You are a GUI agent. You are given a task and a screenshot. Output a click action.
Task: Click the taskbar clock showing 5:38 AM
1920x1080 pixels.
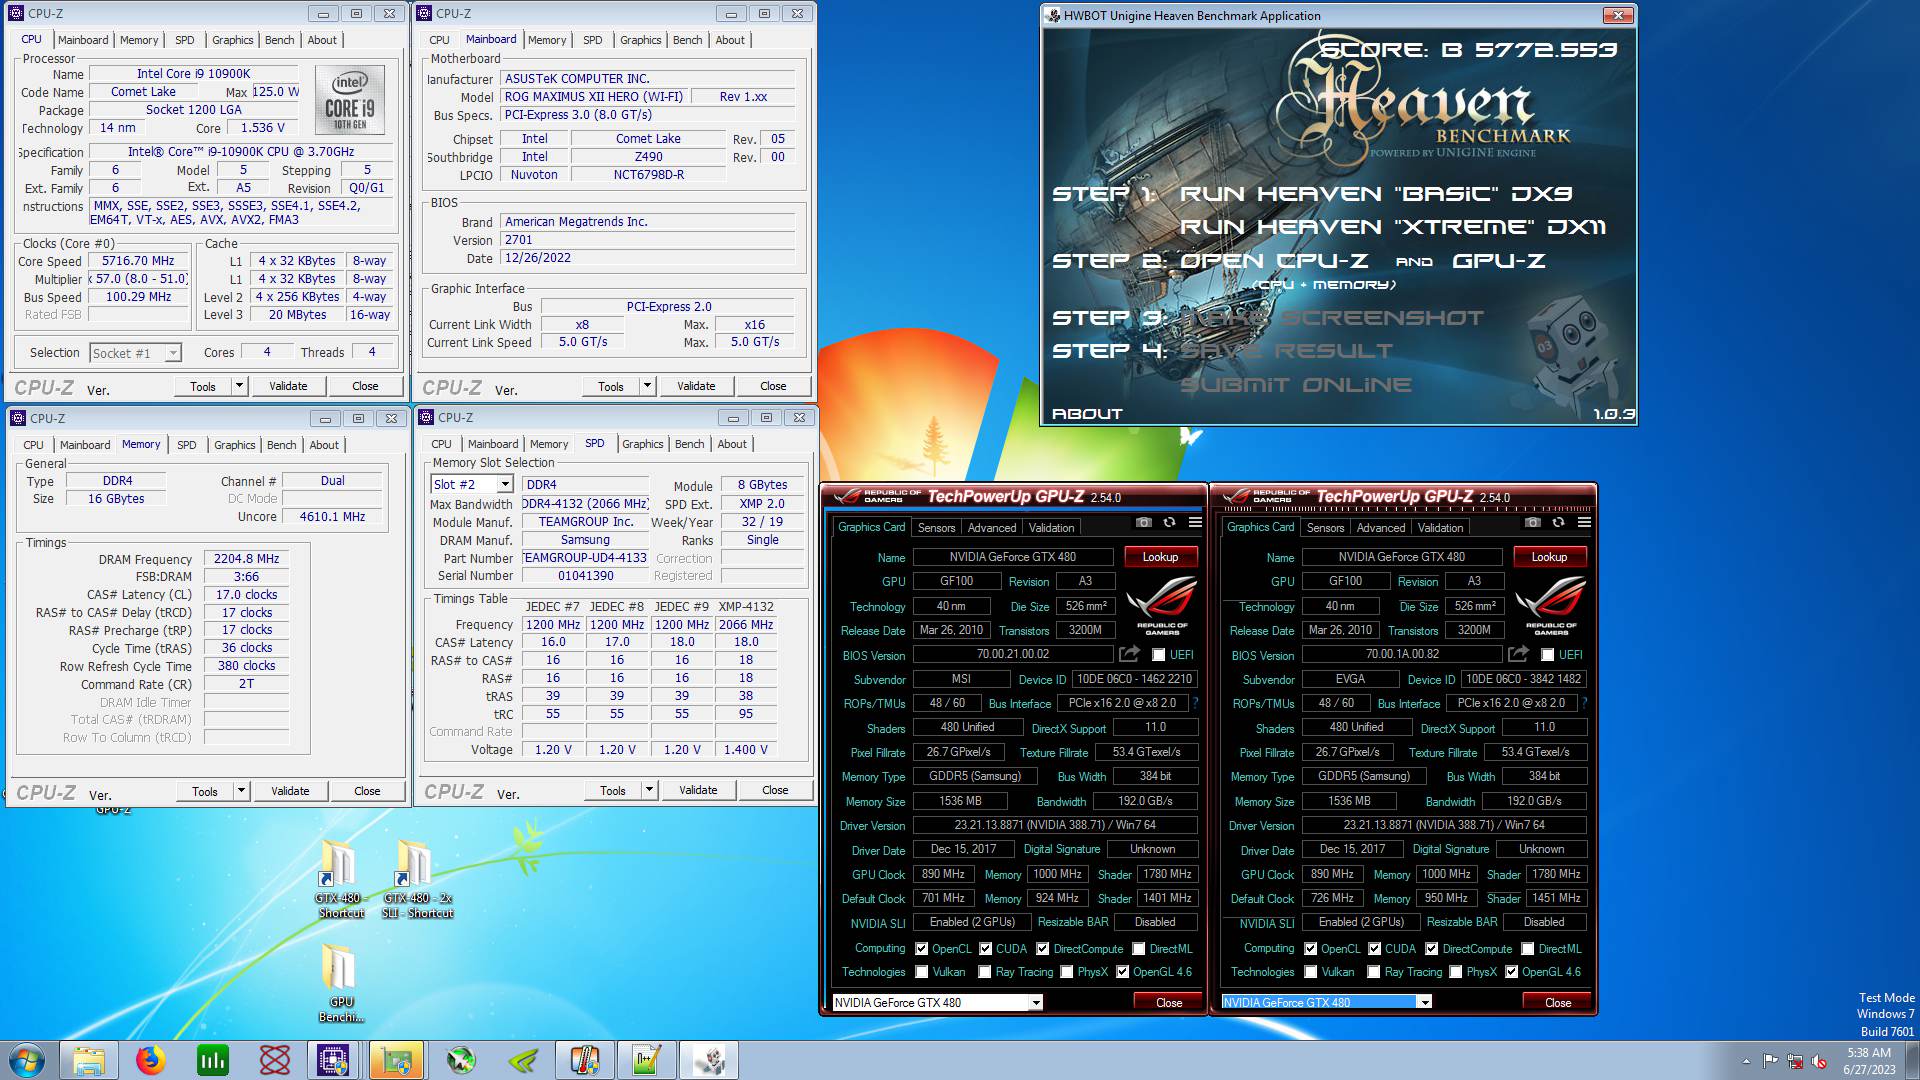coord(1869,1061)
